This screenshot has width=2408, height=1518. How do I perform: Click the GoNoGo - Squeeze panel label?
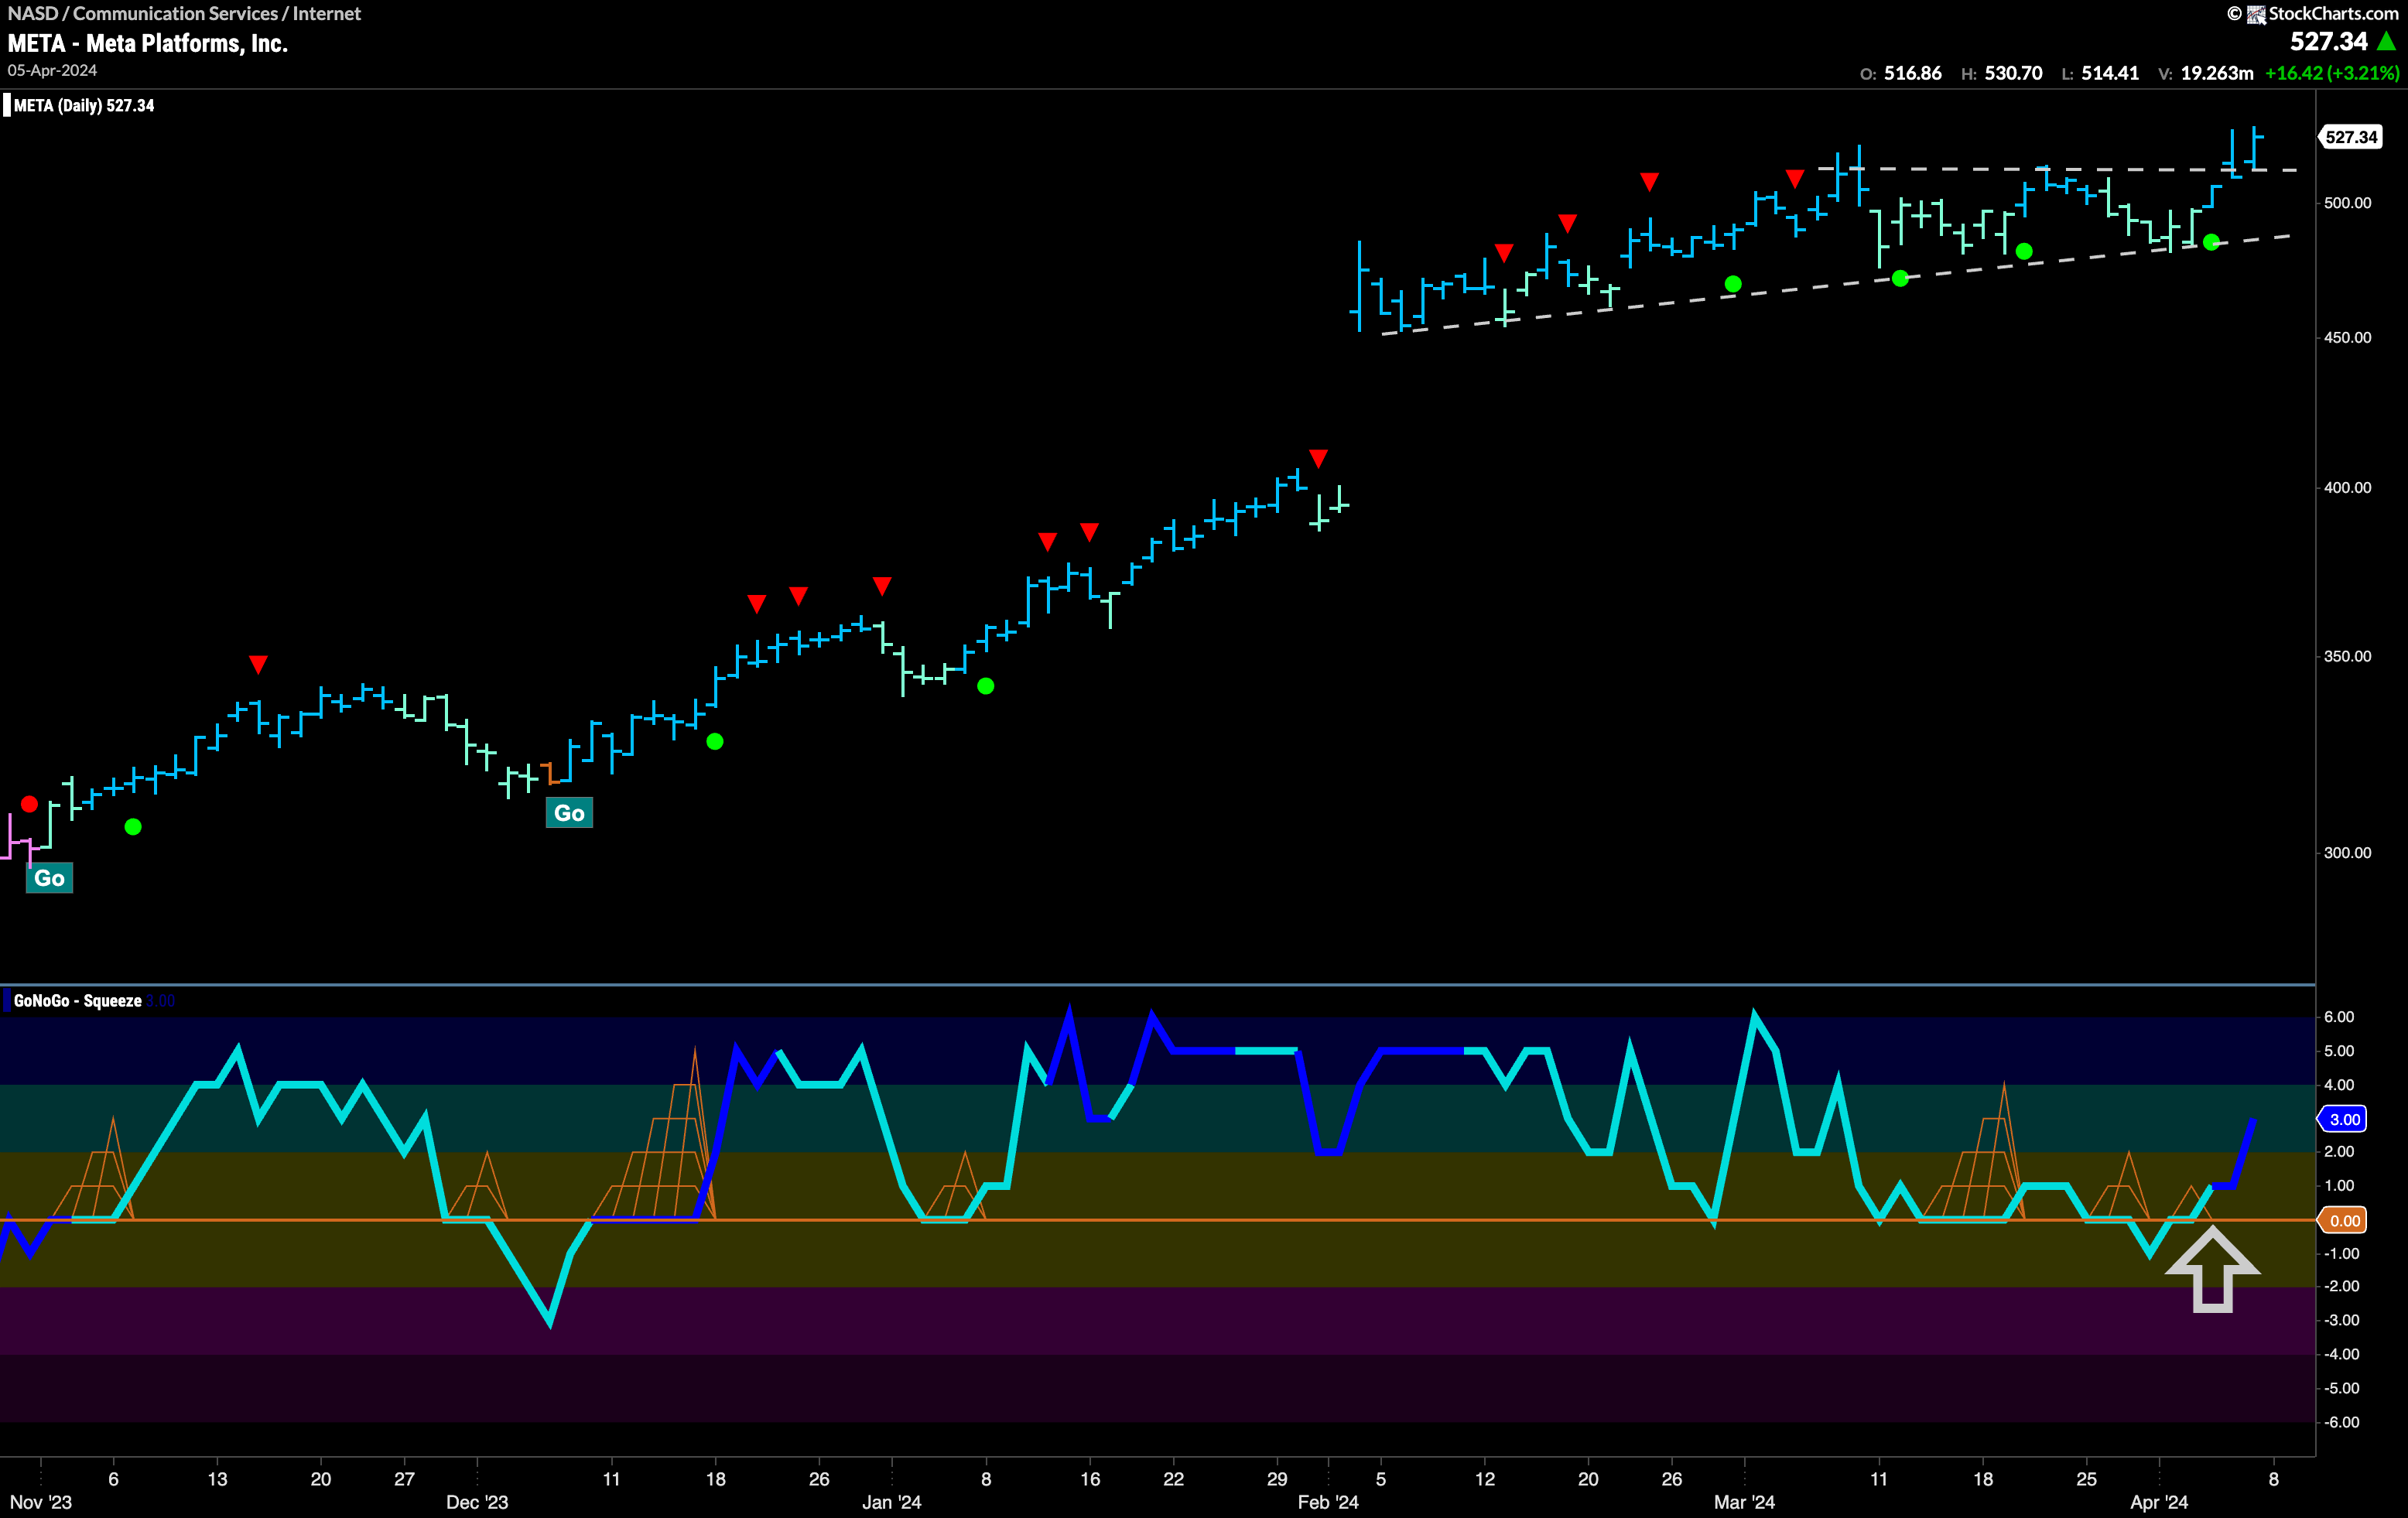78,1001
